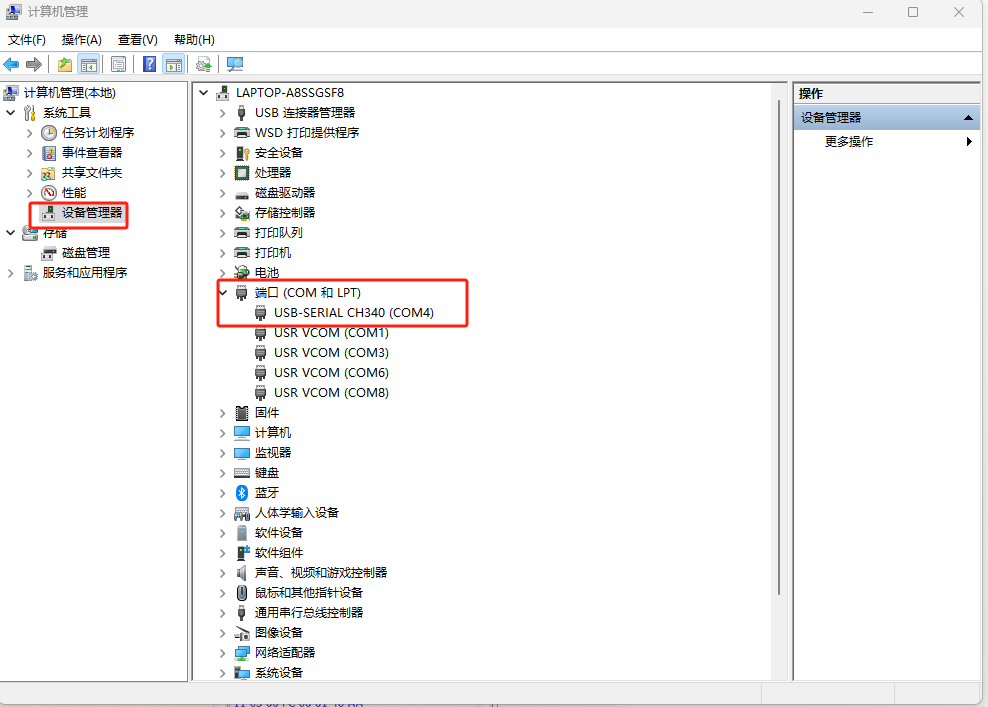Click the 共享文件夹 icon
Image resolution: width=988 pixels, height=707 pixels.
pyautogui.click(x=48, y=173)
